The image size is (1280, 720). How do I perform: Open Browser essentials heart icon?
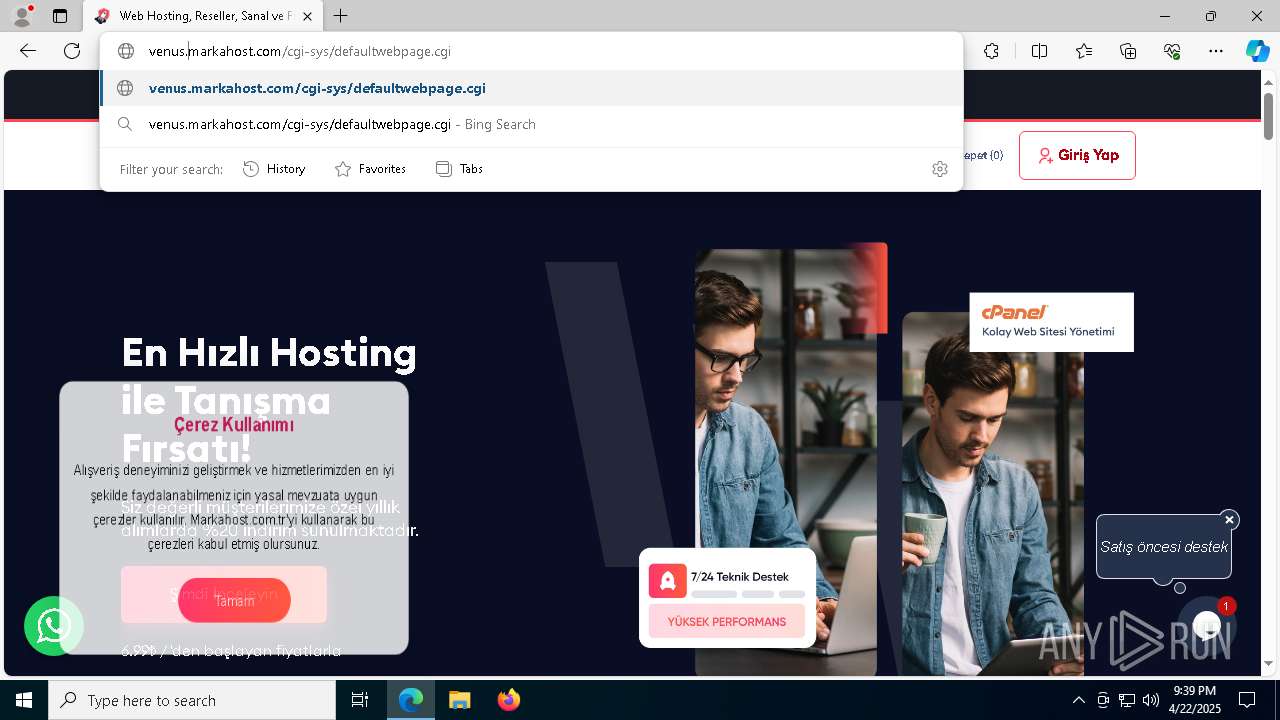(1172, 51)
